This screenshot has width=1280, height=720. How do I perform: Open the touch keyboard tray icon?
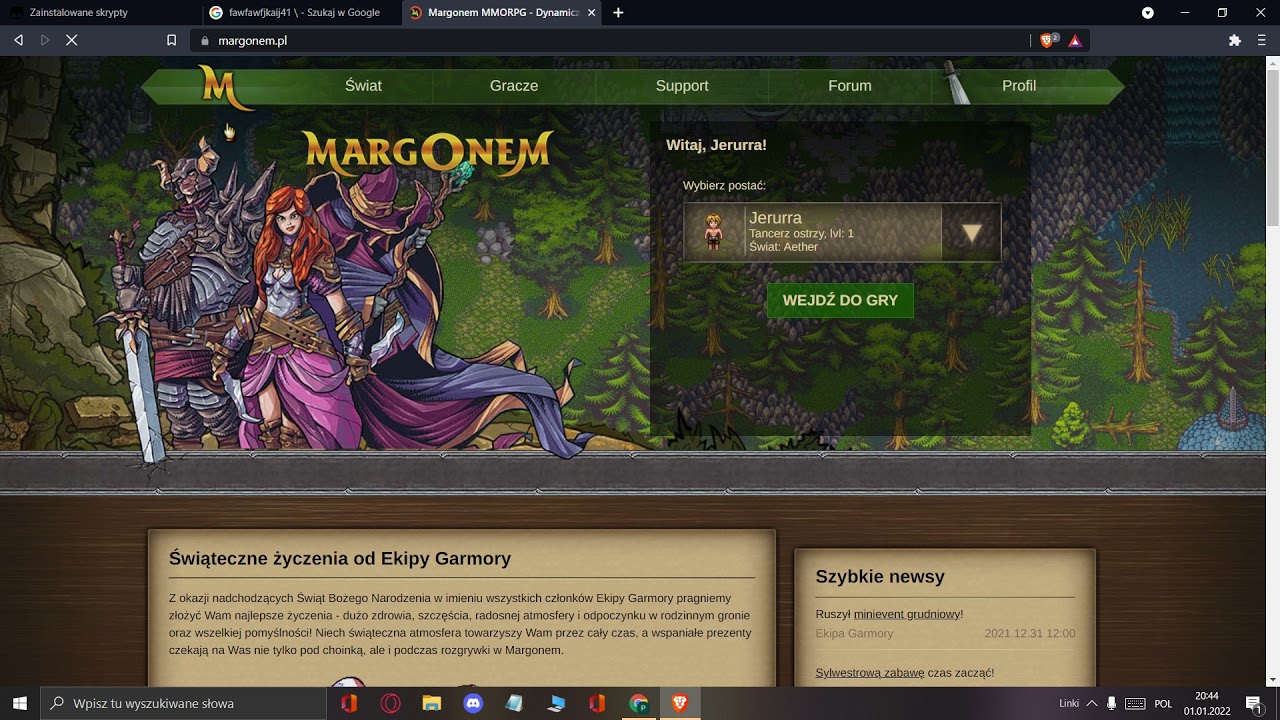tap(1135, 703)
